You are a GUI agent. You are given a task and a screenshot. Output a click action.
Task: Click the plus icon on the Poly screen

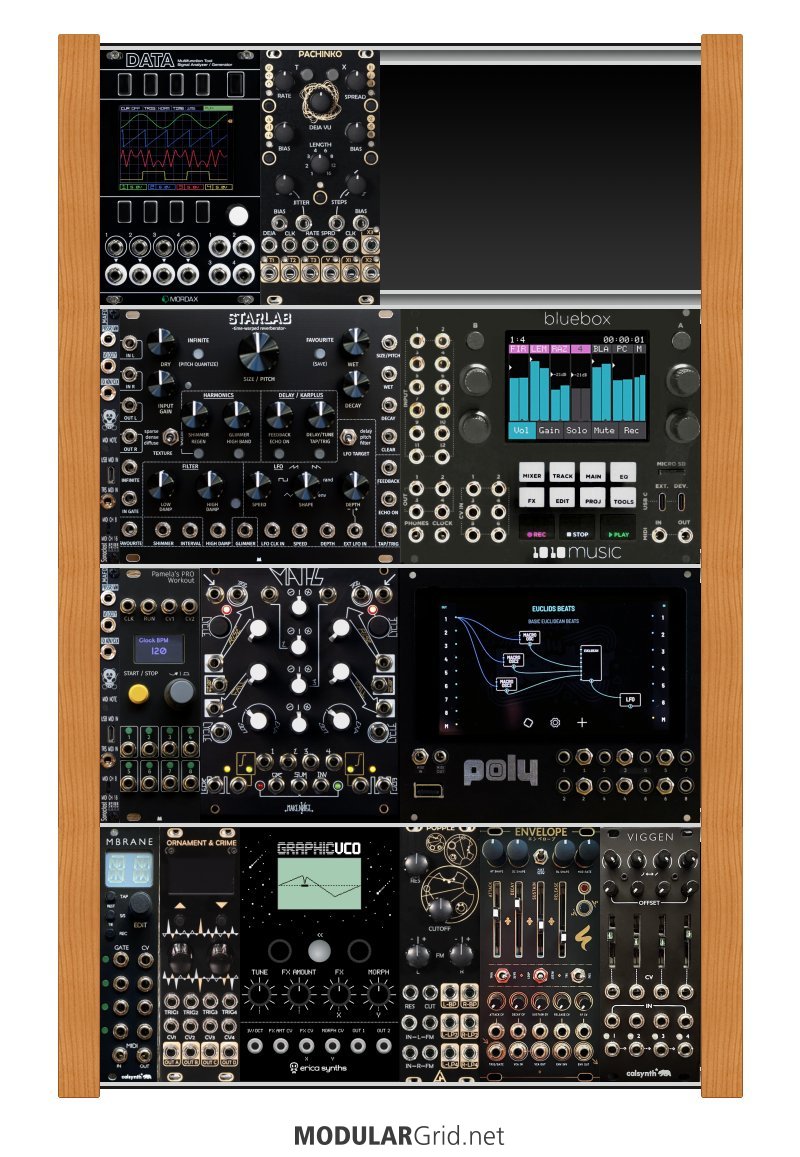pyautogui.click(x=582, y=722)
